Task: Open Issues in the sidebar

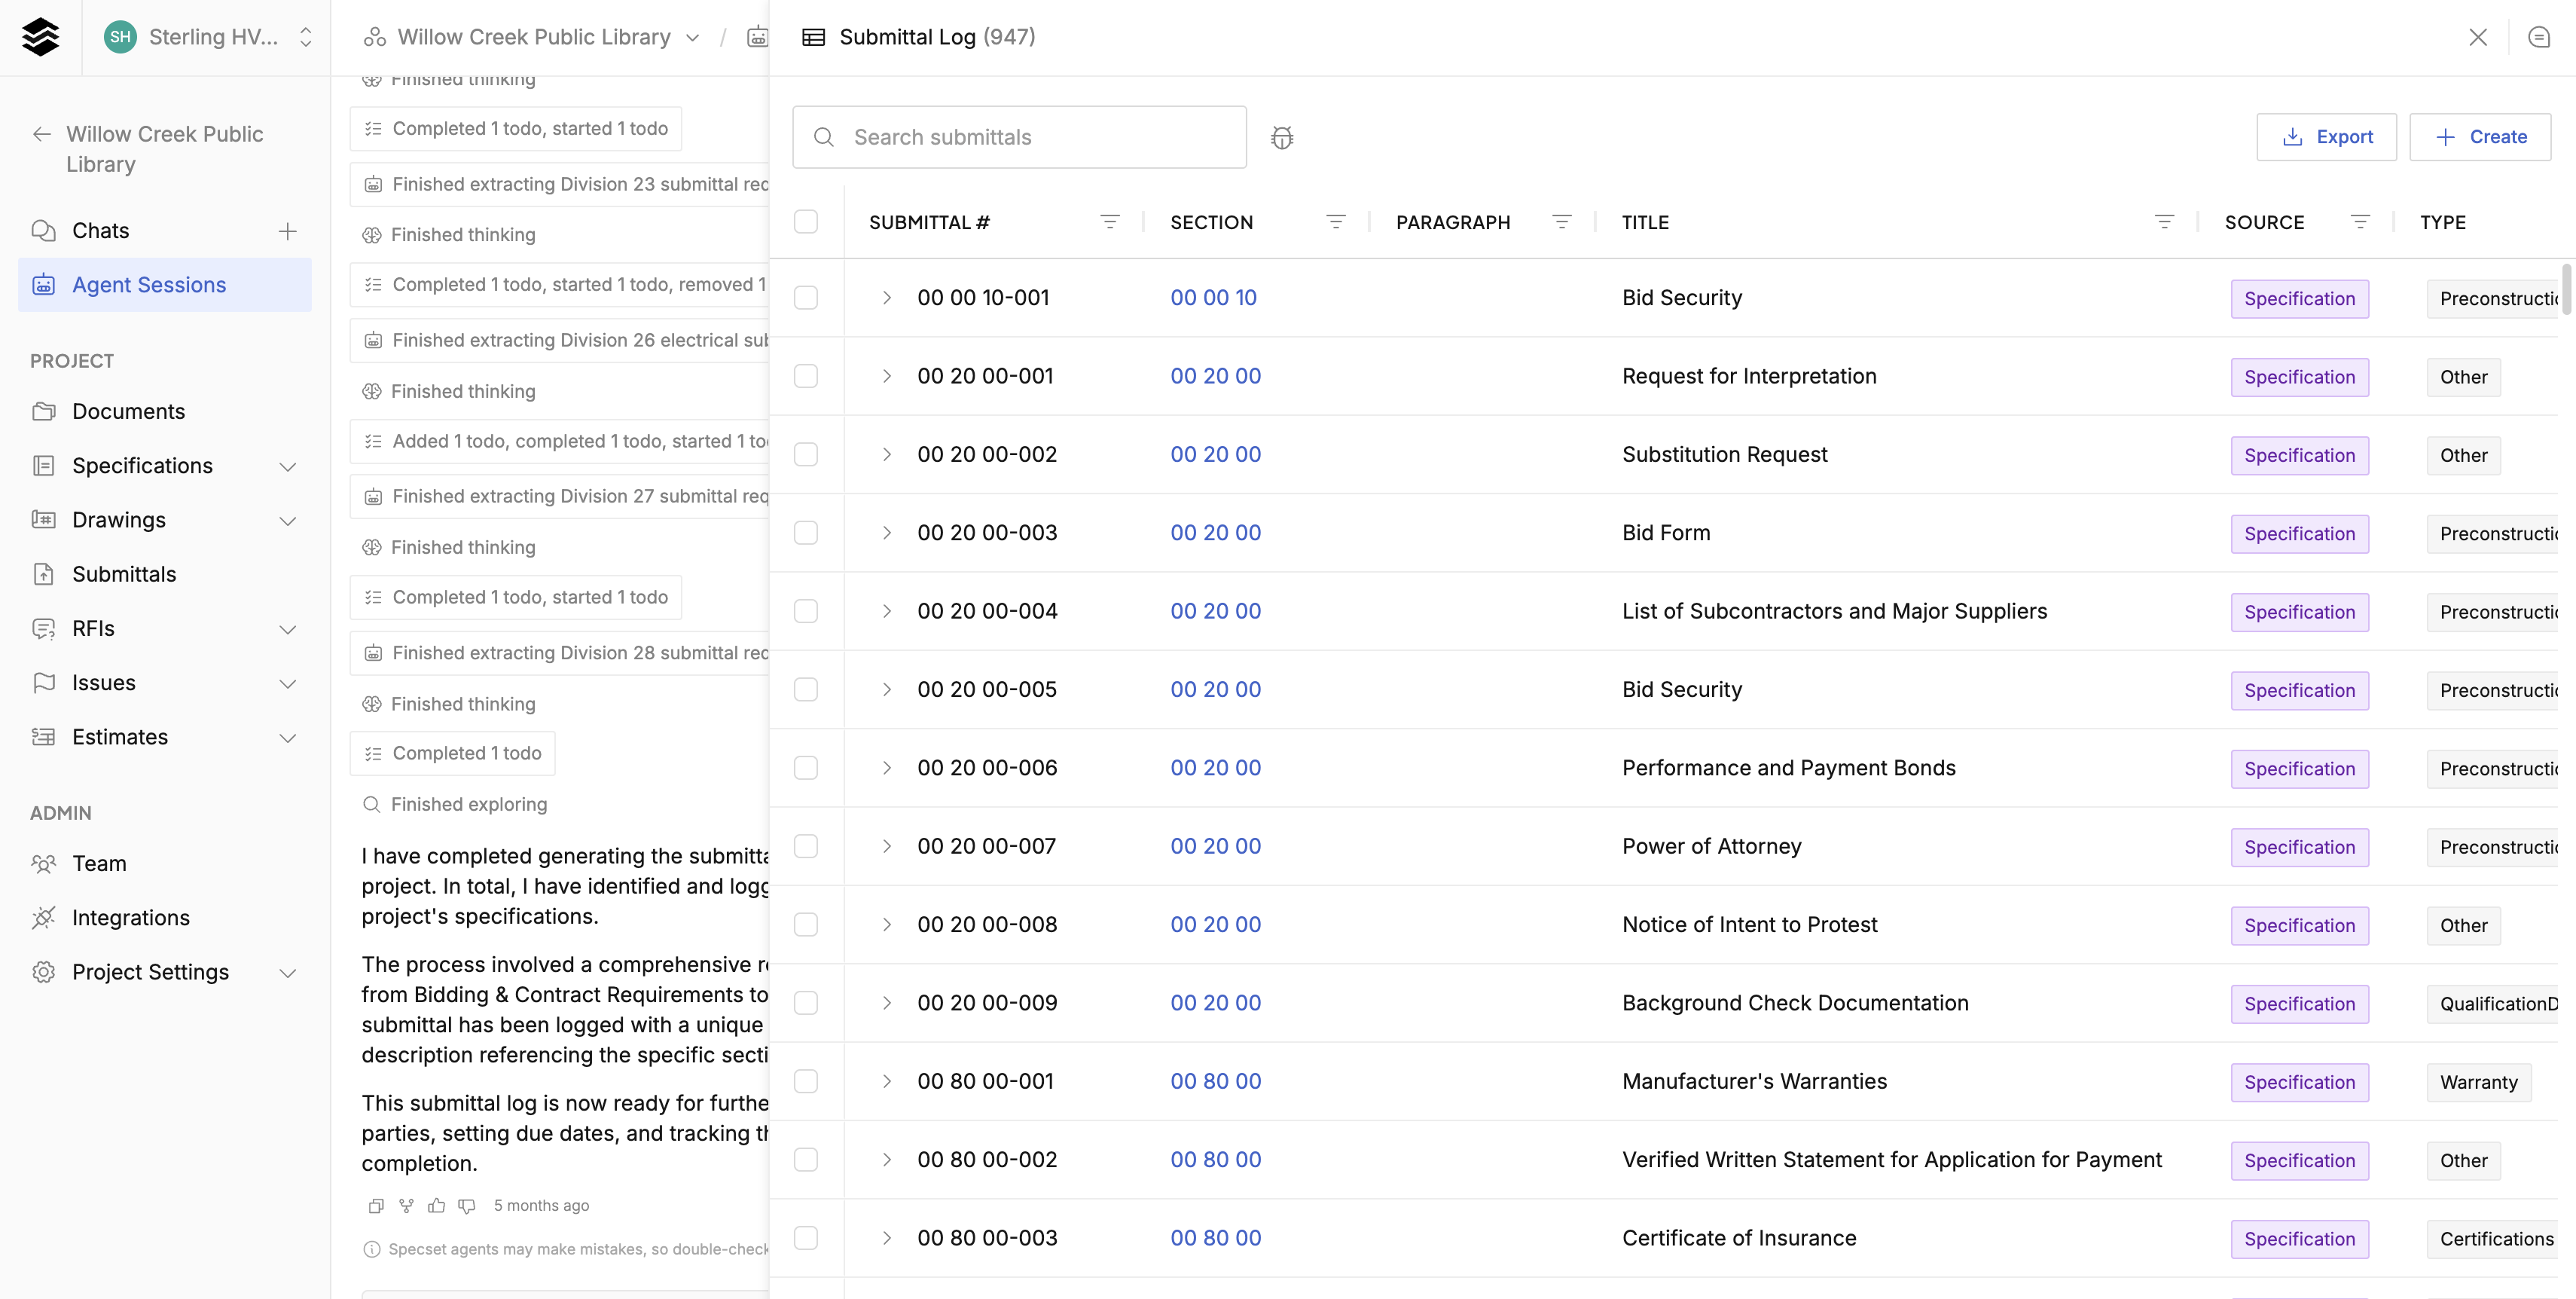Action: click(103, 683)
